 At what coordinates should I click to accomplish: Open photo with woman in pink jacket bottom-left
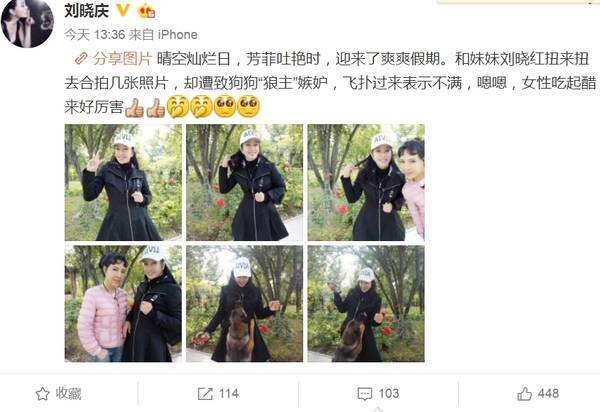coord(123,304)
